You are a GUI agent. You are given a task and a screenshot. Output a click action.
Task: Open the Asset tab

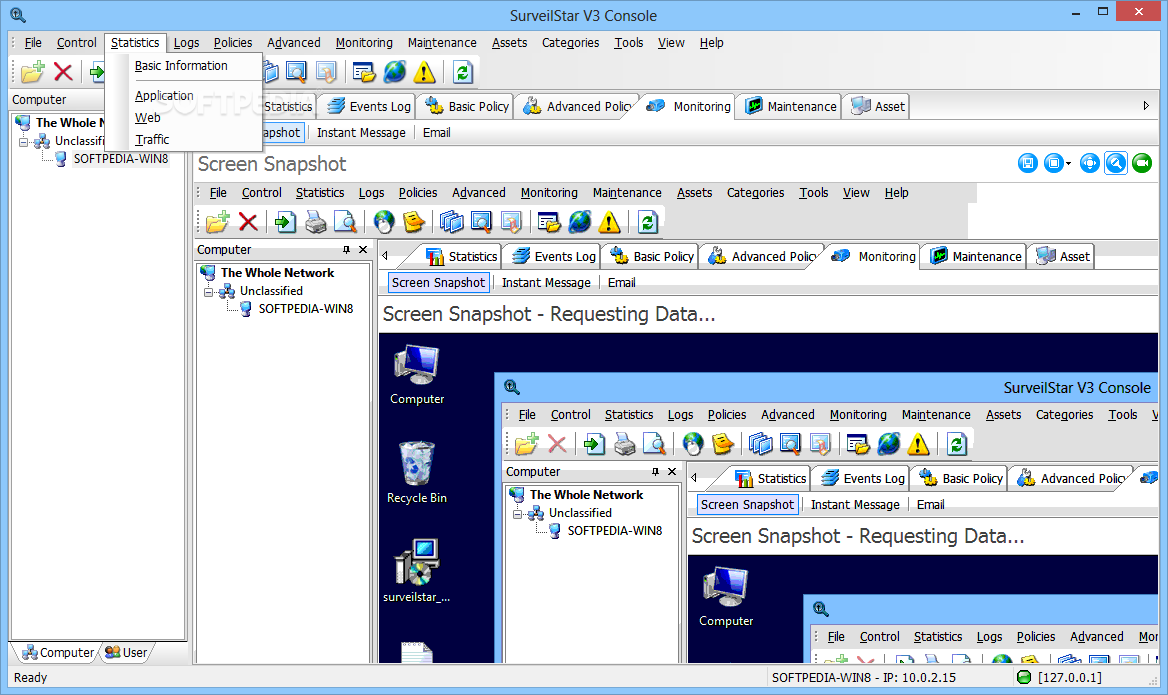click(878, 107)
